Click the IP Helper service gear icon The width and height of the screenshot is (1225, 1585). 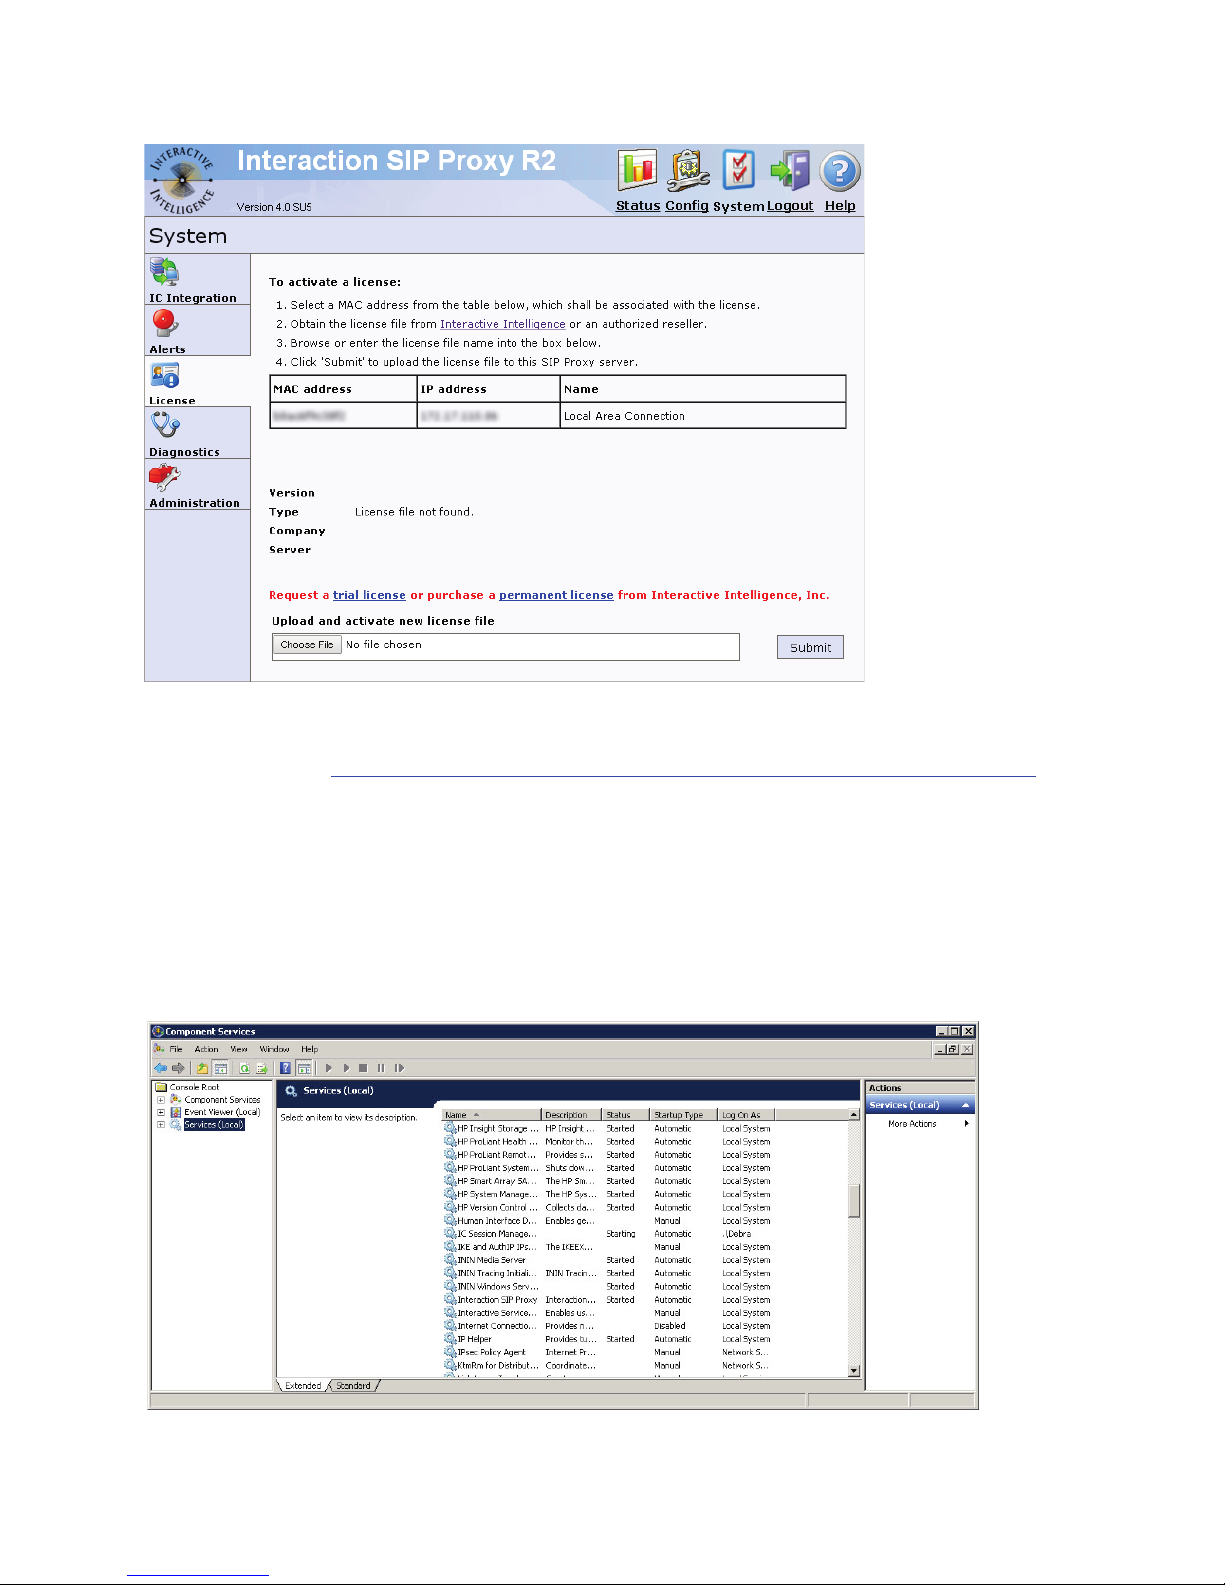point(450,1339)
